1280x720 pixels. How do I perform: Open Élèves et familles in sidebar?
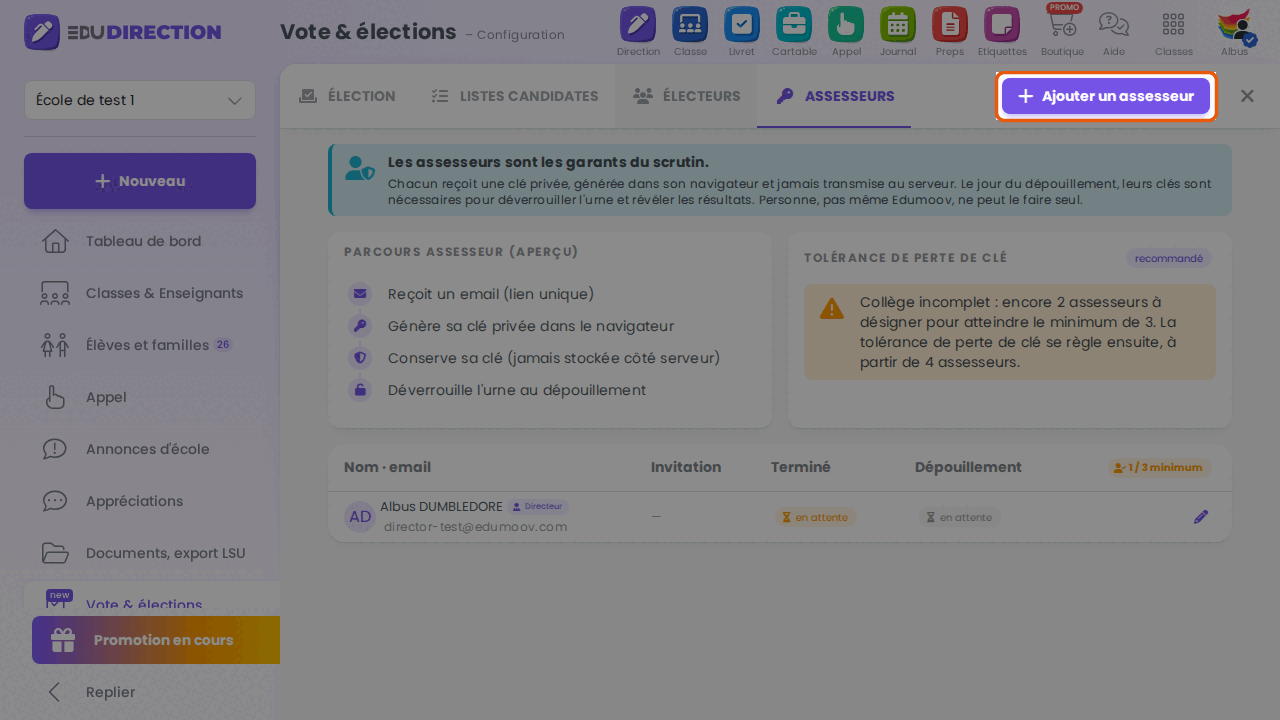coord(140,345)
